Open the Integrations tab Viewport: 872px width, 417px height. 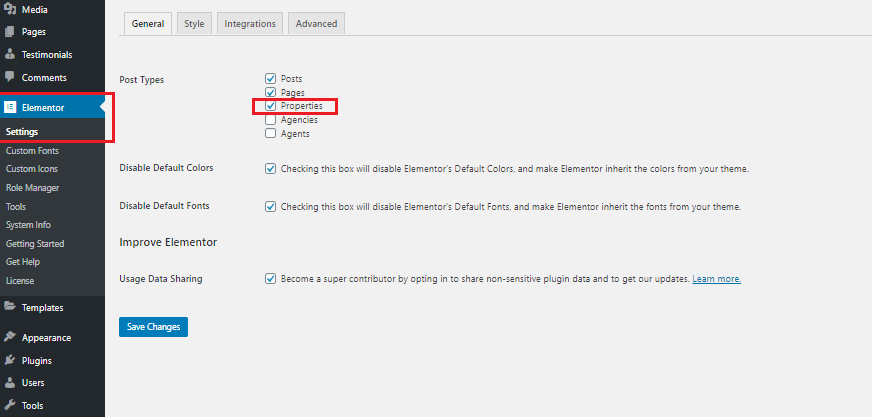coord(250,24)
